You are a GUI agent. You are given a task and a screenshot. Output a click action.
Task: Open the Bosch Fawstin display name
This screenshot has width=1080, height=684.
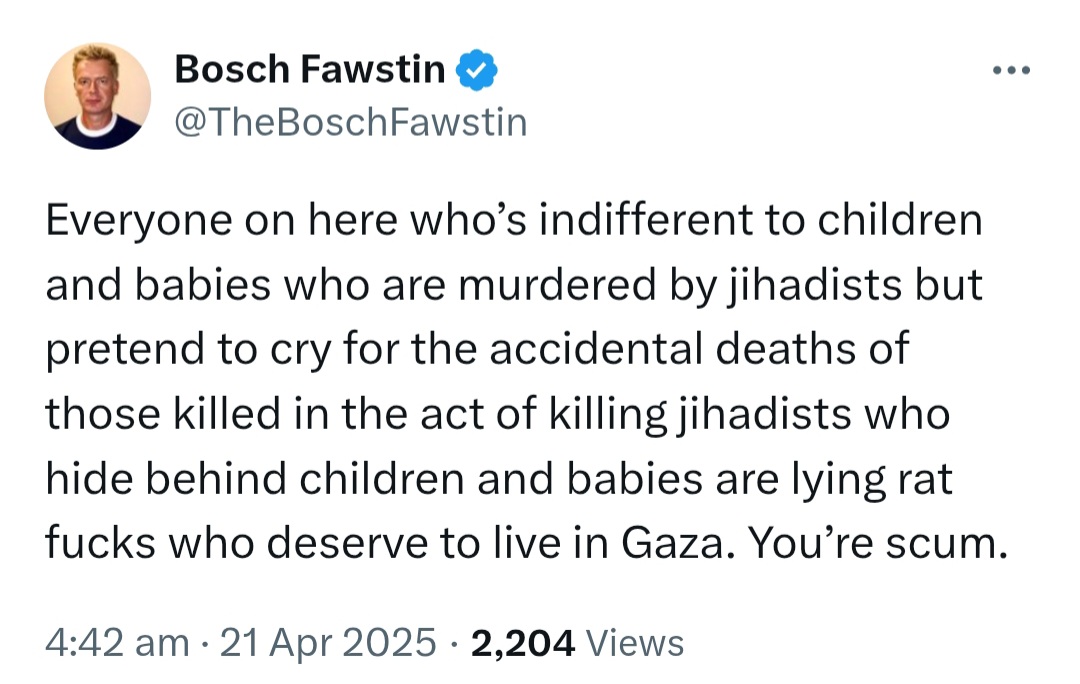tap(310, 70)
